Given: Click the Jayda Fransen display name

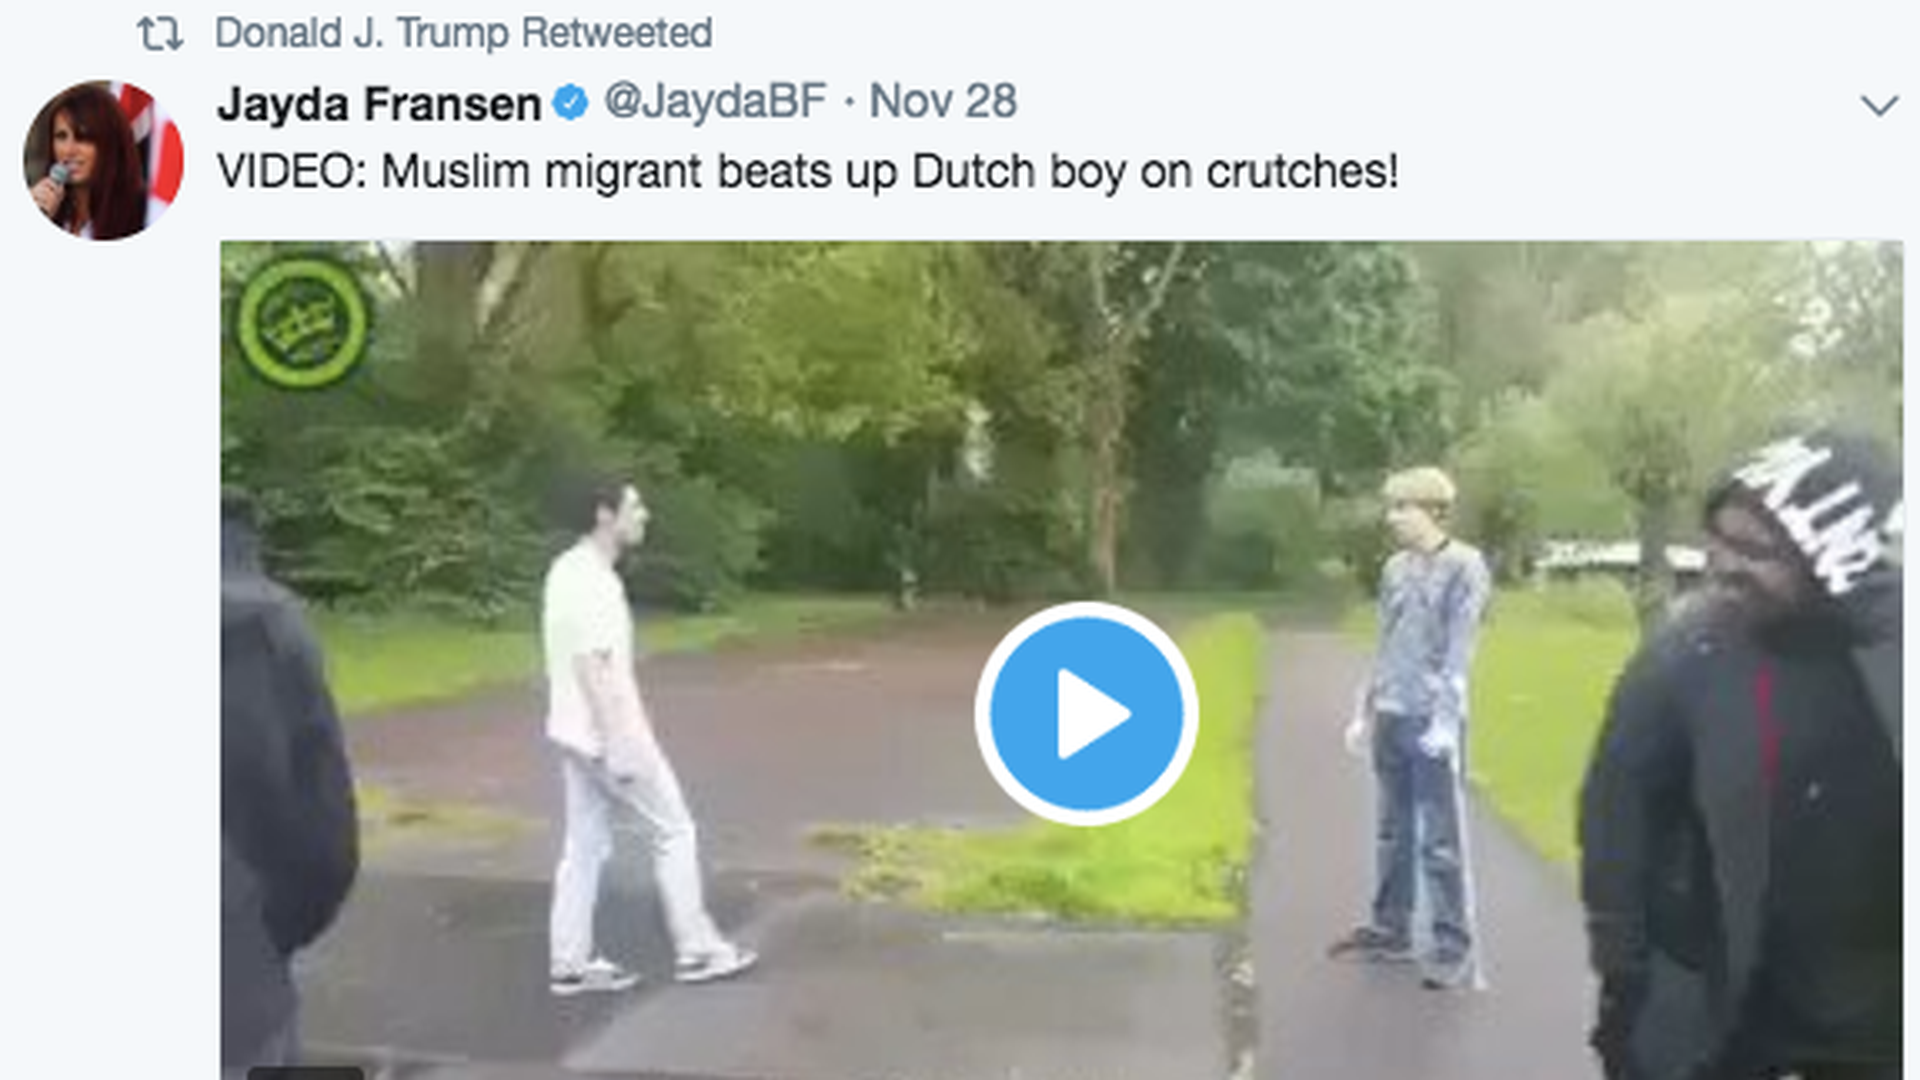Looking at the screenshot, I should click(x=379, y=103).
